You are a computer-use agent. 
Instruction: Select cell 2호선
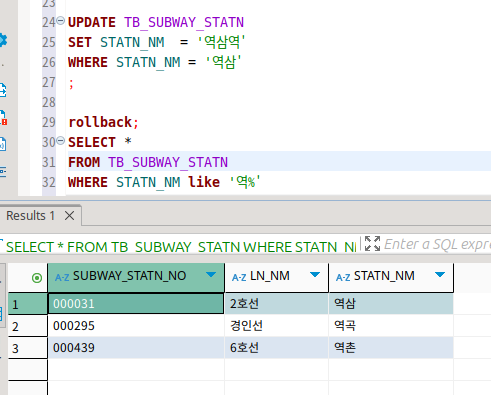pyautogui.click(x=277, y=304)
